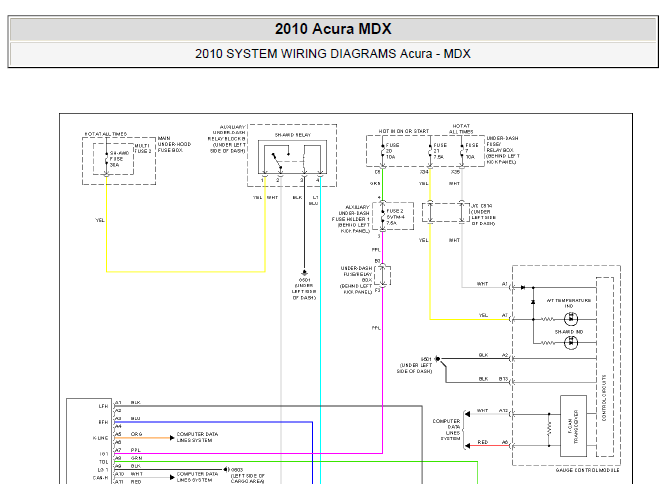Click the 'GAUGE CONTROL MODULE' label

pos(587,470)
